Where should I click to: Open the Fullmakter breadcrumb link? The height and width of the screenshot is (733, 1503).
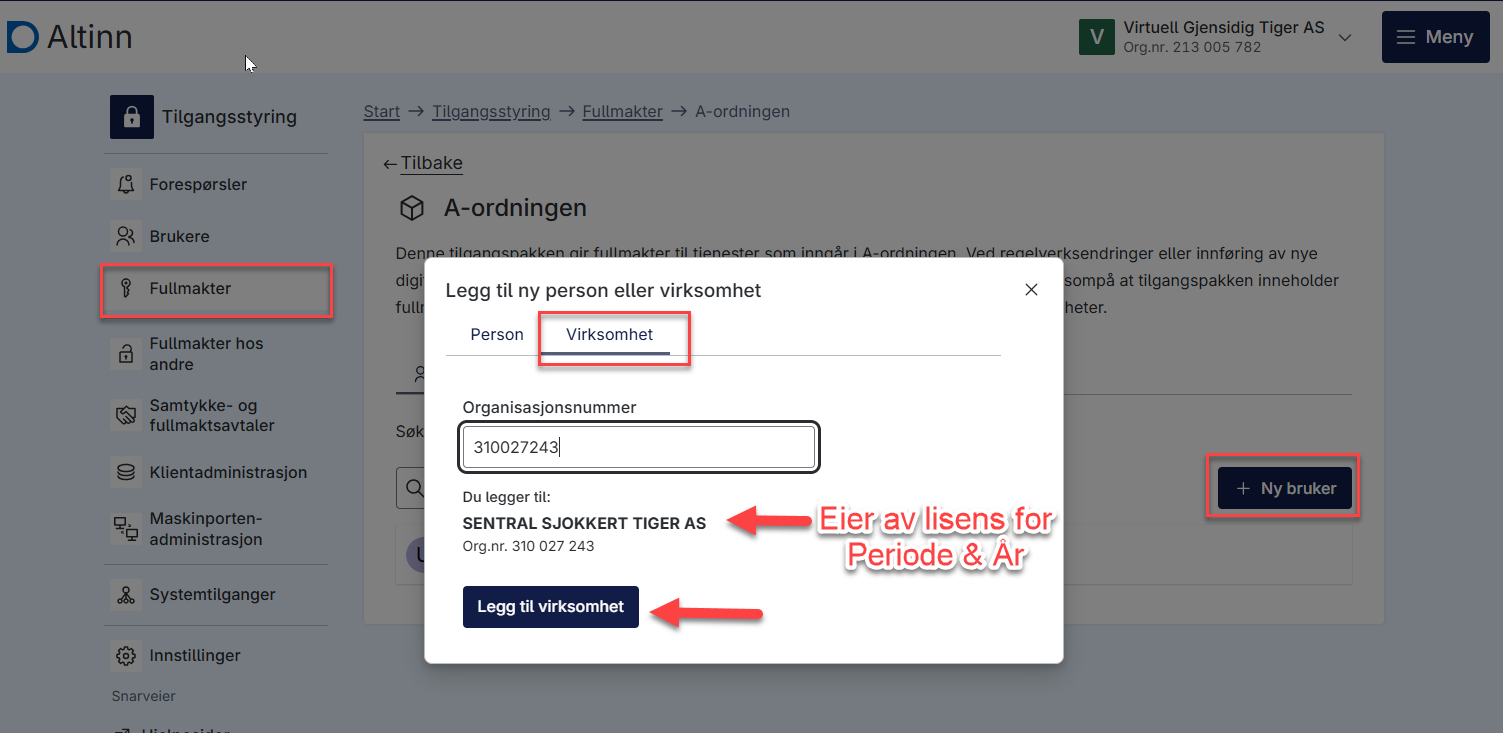point(623,111)
